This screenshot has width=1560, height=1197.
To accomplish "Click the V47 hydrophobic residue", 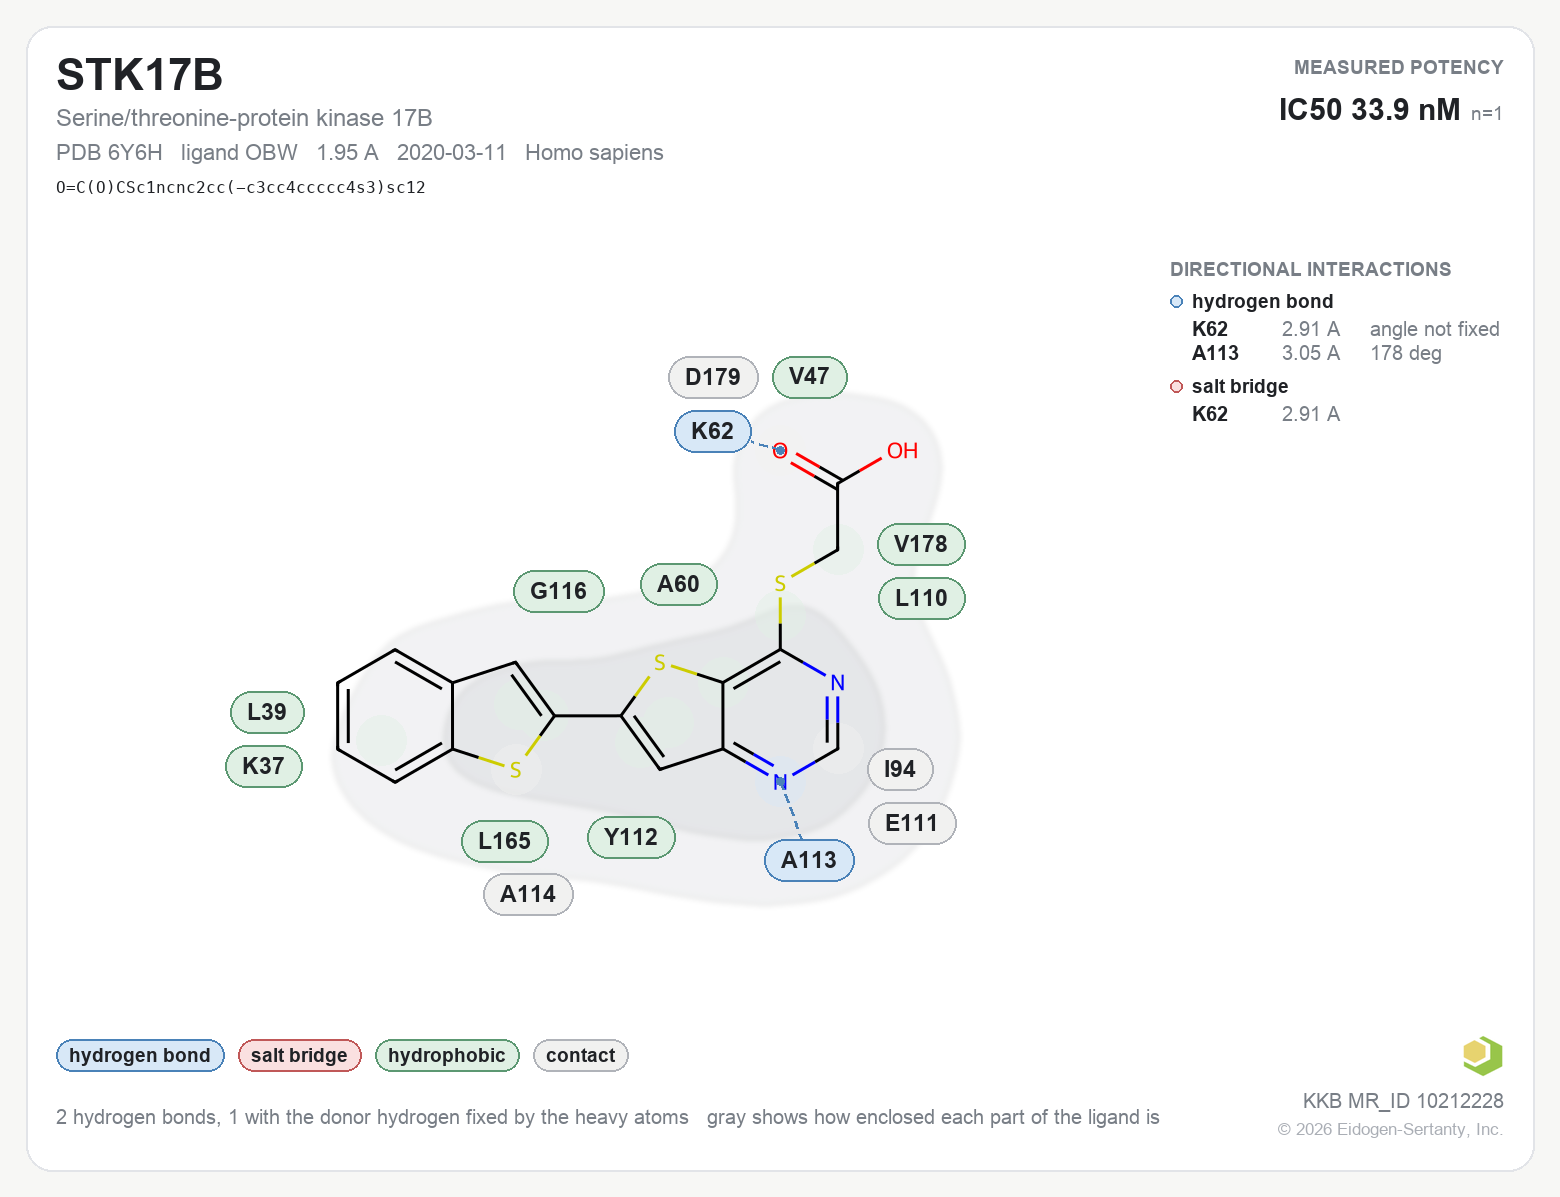I will 809,377.
